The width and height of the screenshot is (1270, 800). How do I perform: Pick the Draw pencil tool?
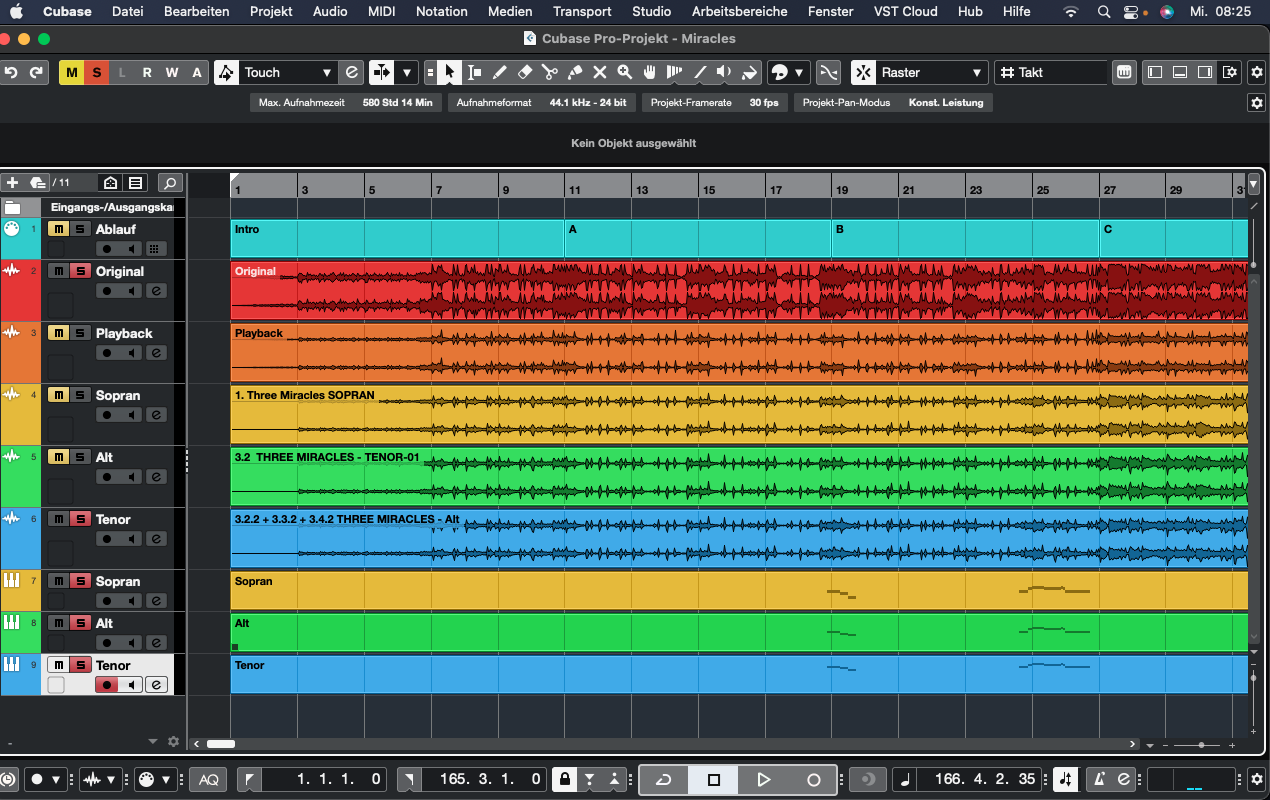pyautogui.click(x=499, y=72)
